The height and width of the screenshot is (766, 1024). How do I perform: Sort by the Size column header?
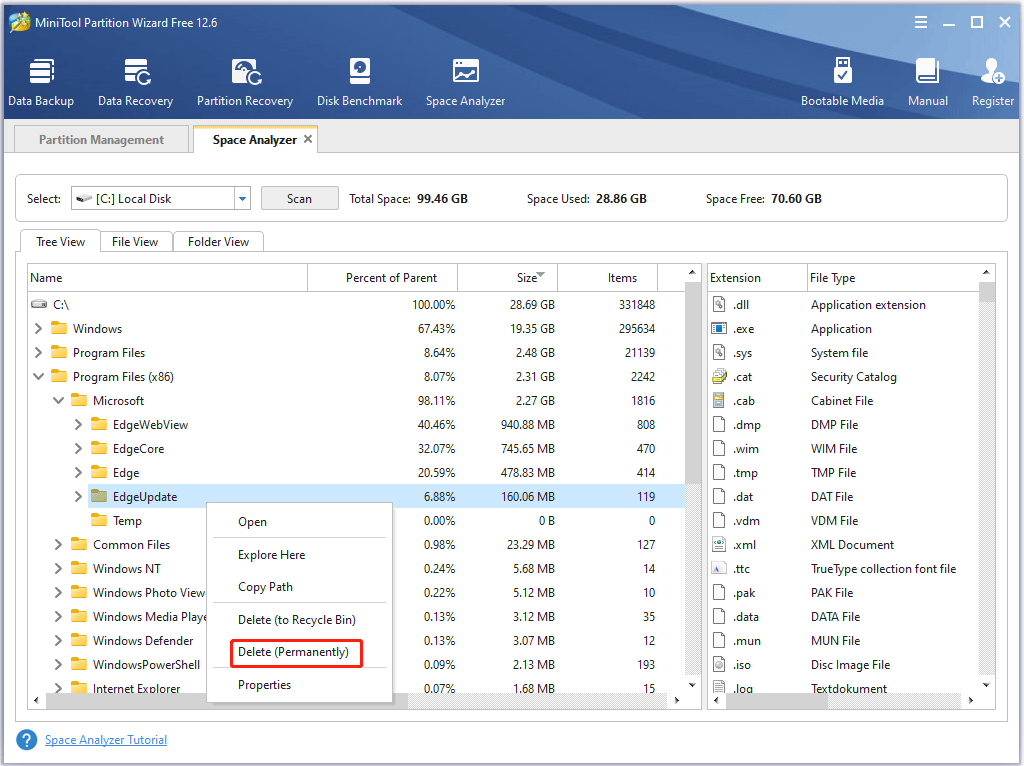pos(507,278)
